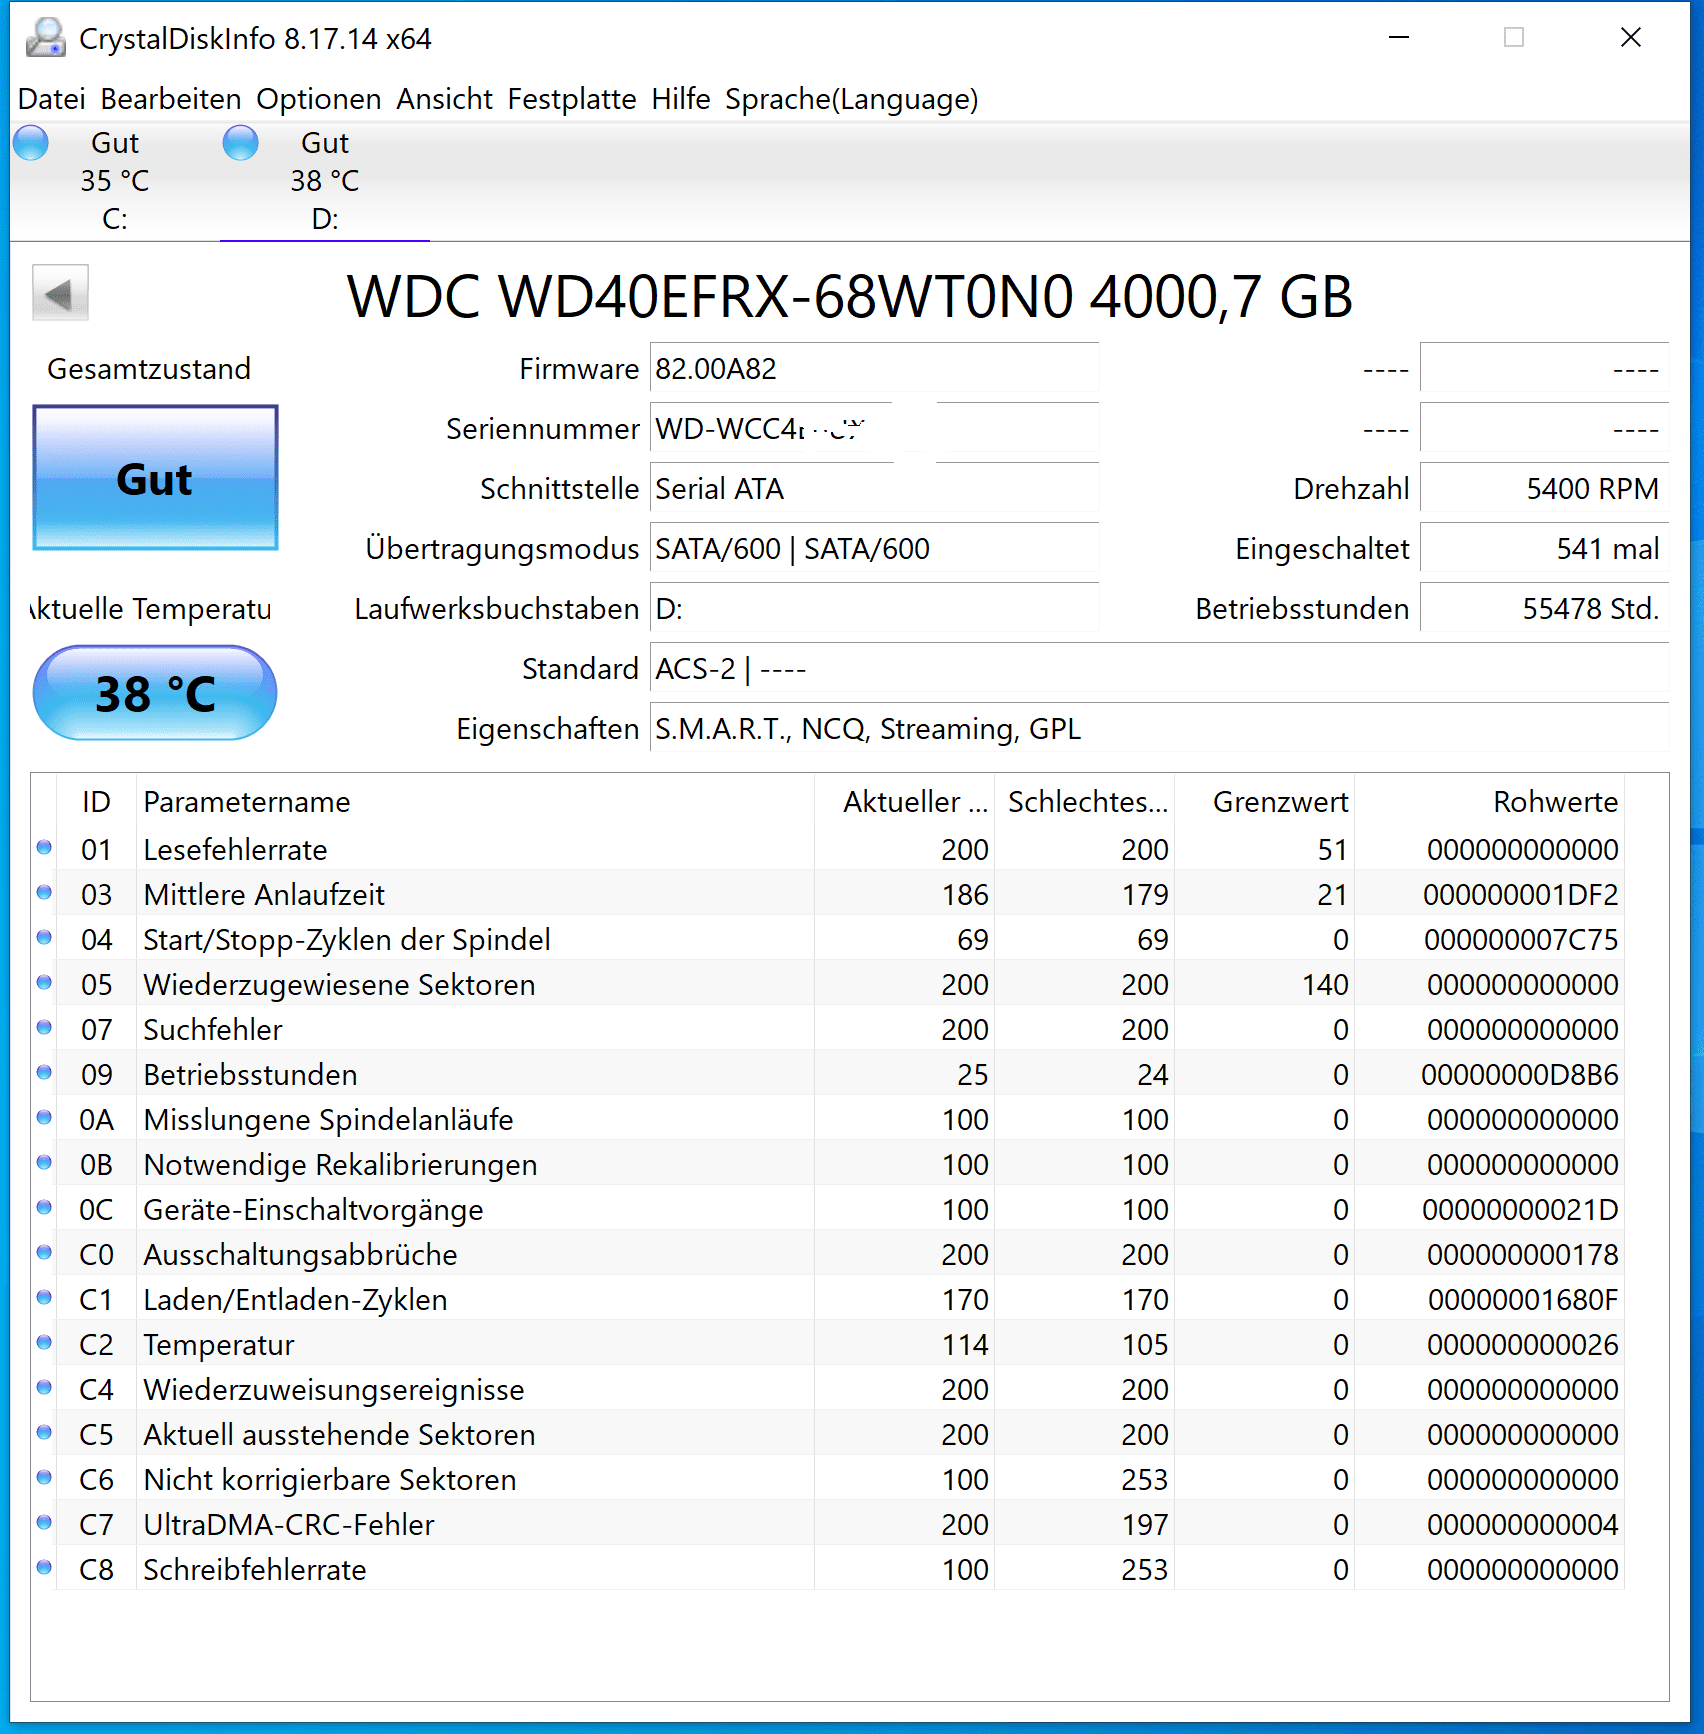Click the blue Gut health status button
The image size is (1704, 1734).
tap(155, 478)
